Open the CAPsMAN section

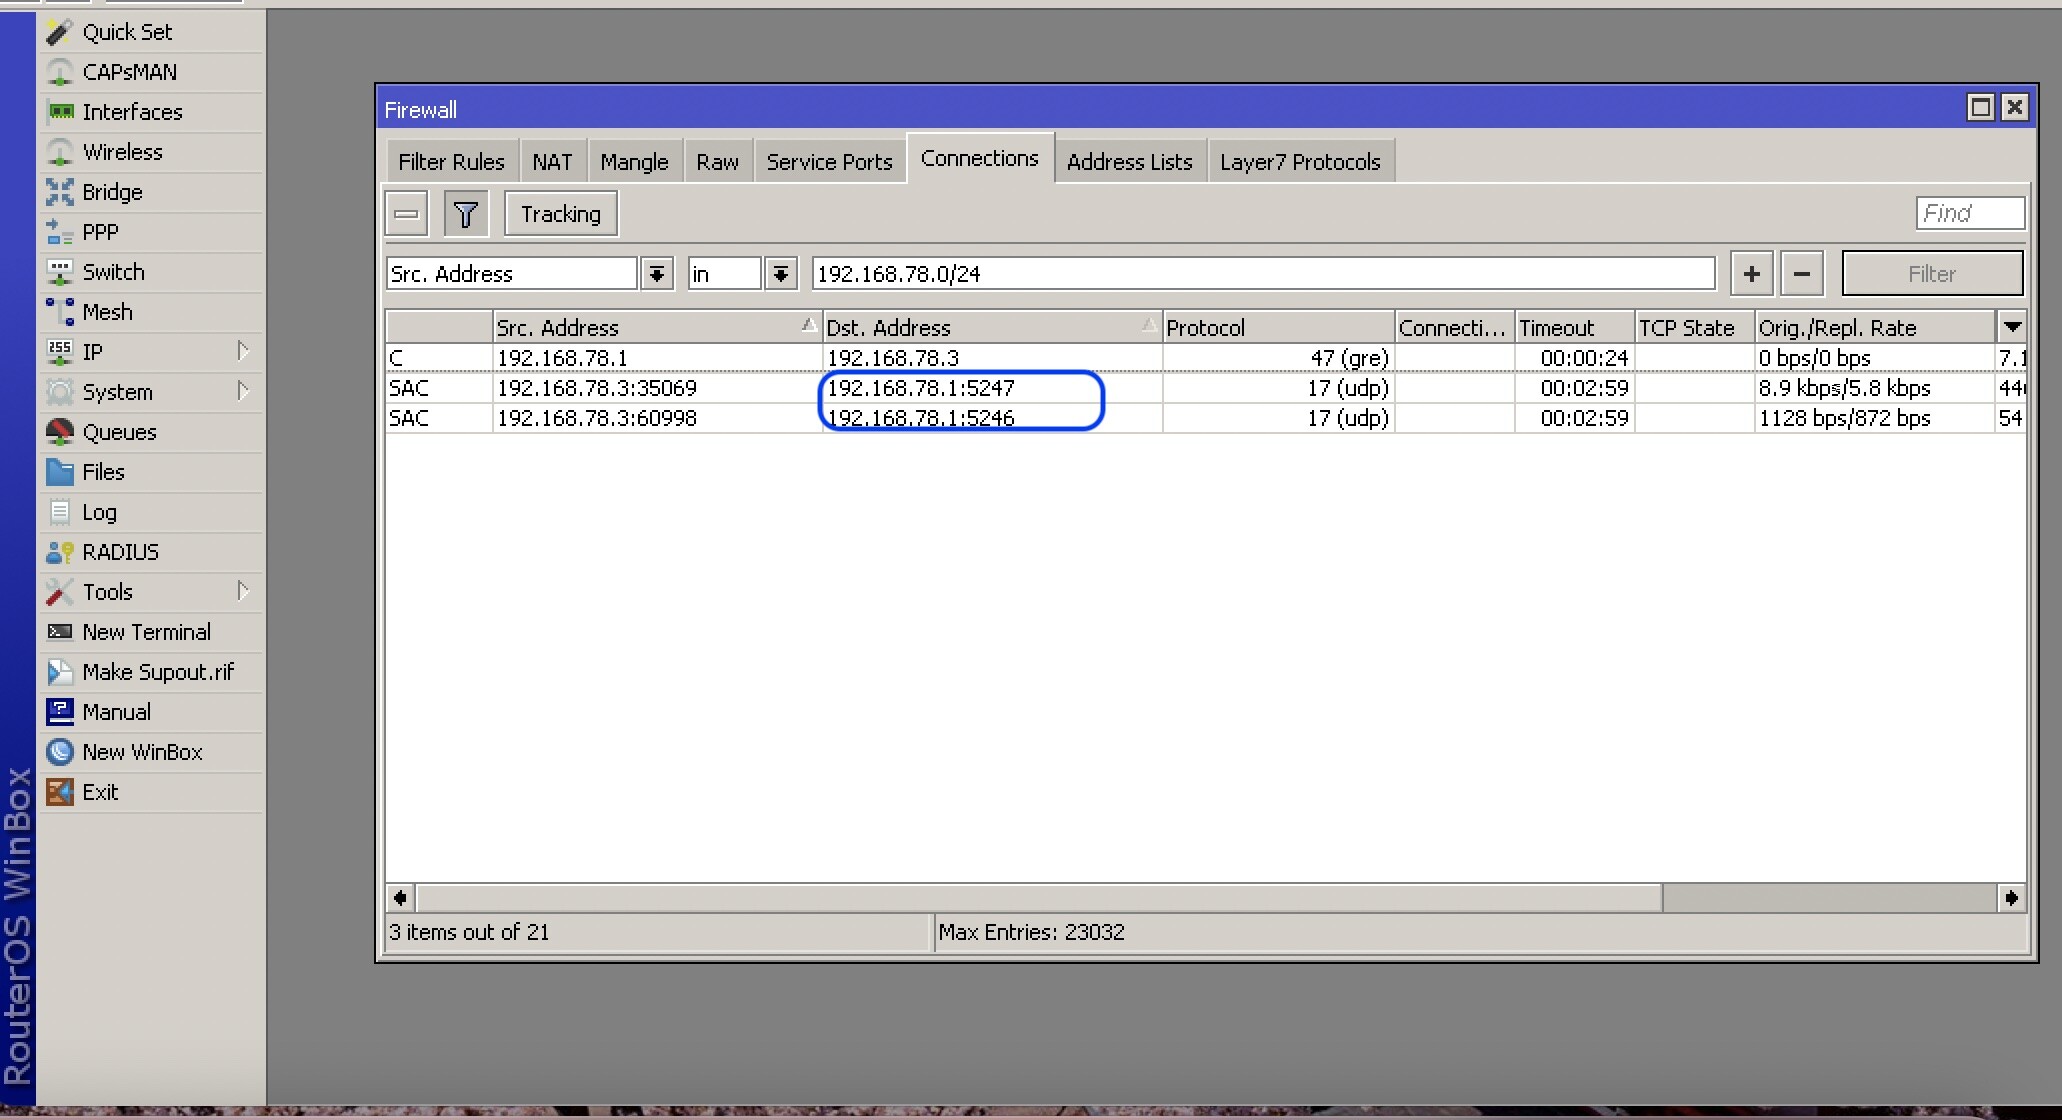152,72
